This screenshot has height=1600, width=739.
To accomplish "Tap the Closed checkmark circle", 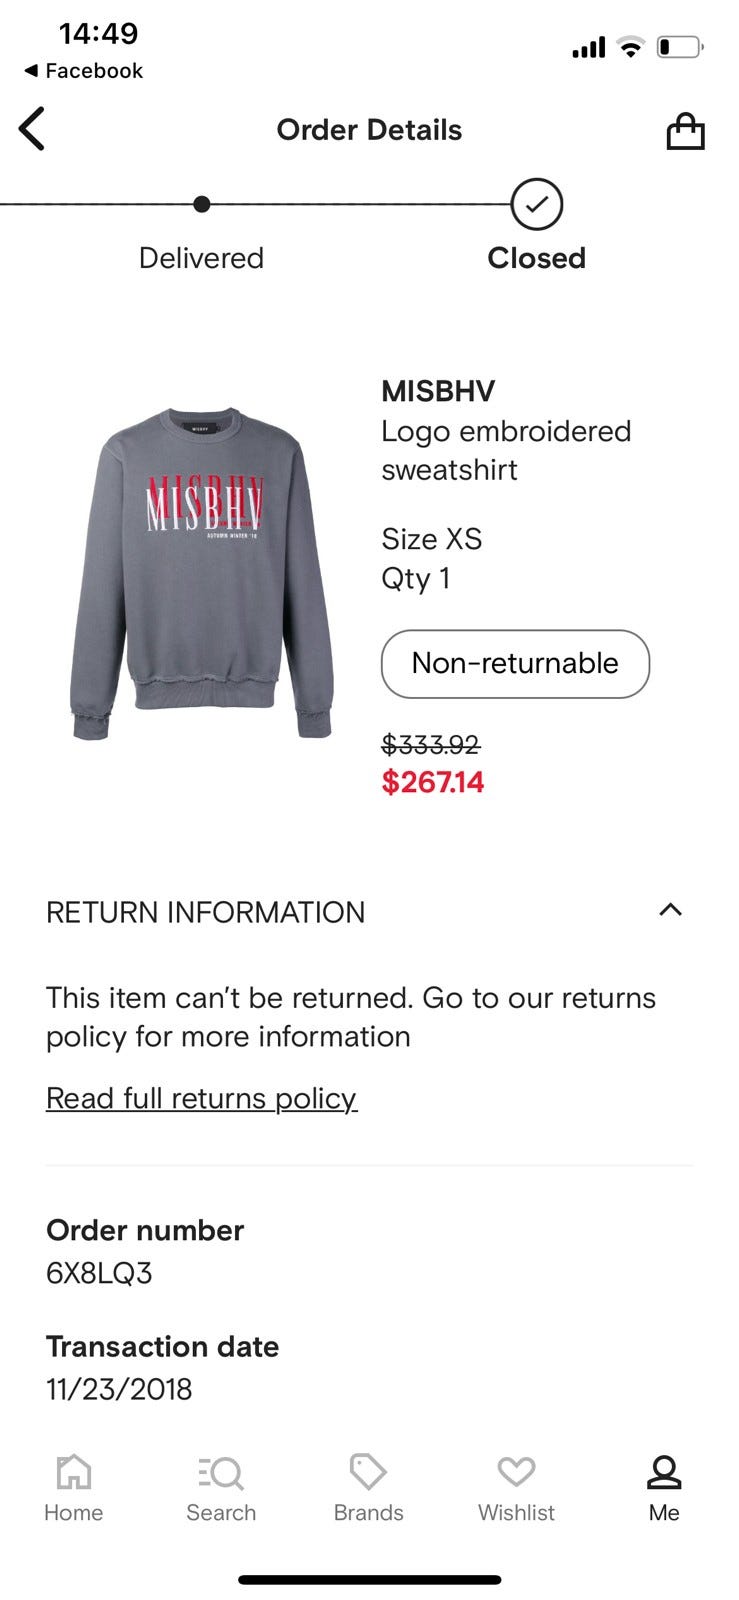I will point(537,204).
